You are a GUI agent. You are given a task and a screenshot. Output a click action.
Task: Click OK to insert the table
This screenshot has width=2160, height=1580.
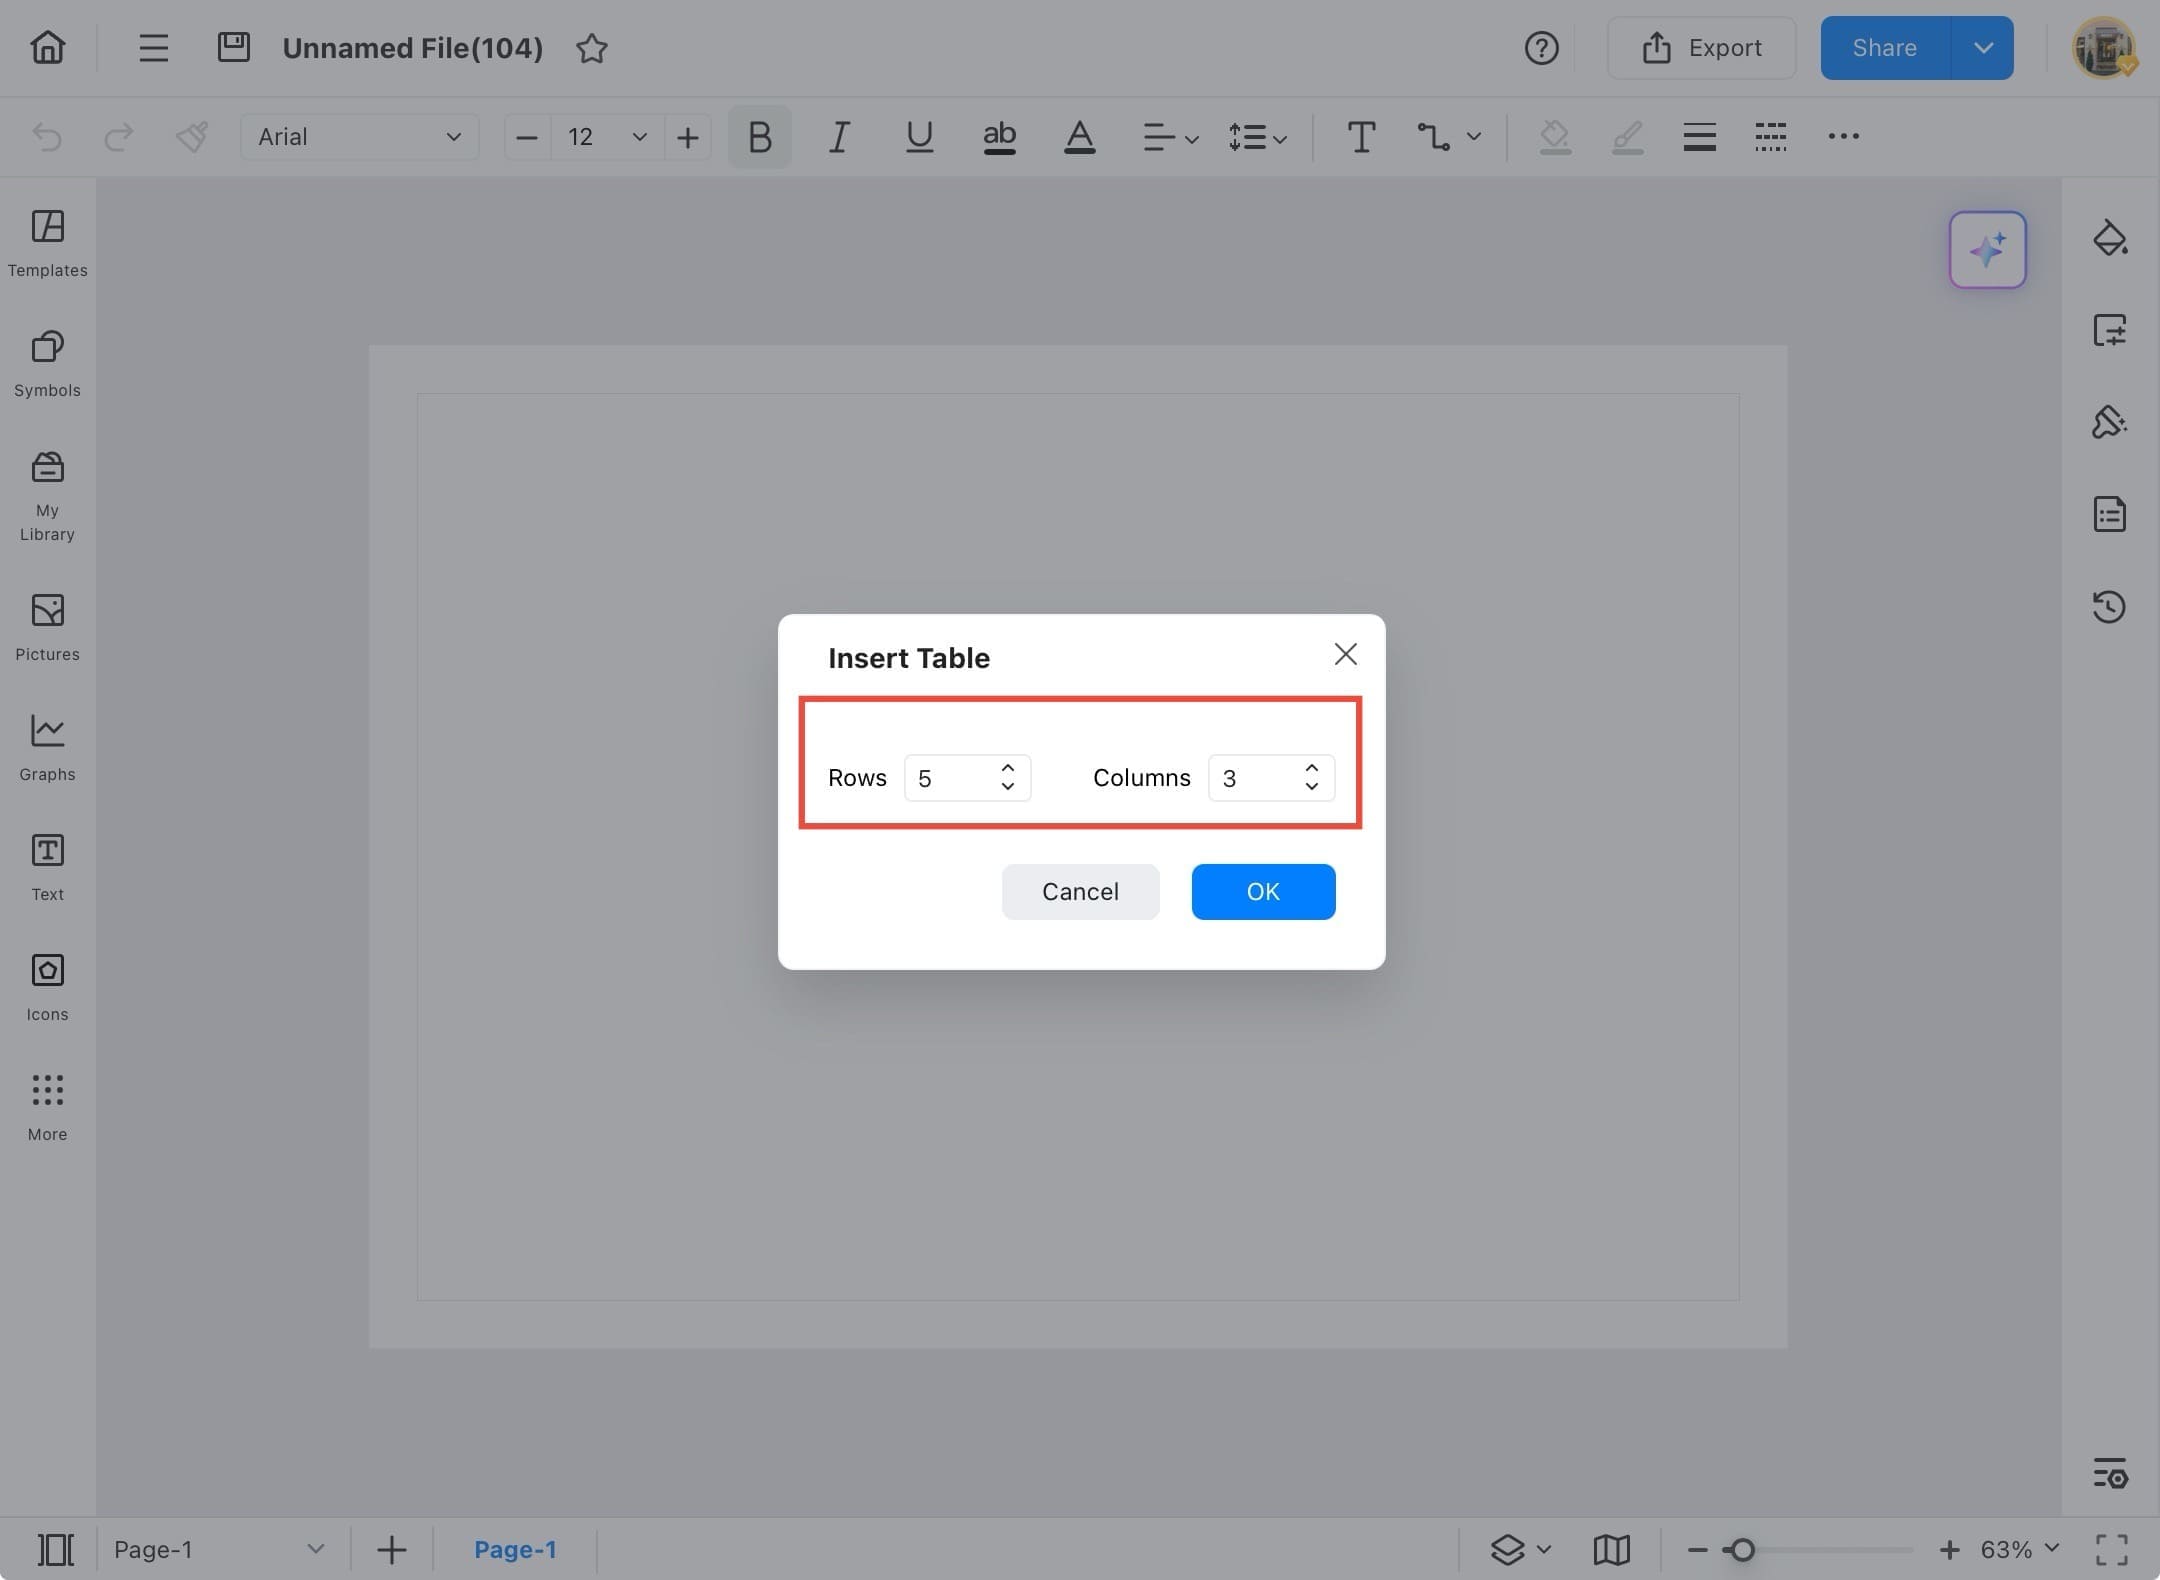[x=1262, y=891]
